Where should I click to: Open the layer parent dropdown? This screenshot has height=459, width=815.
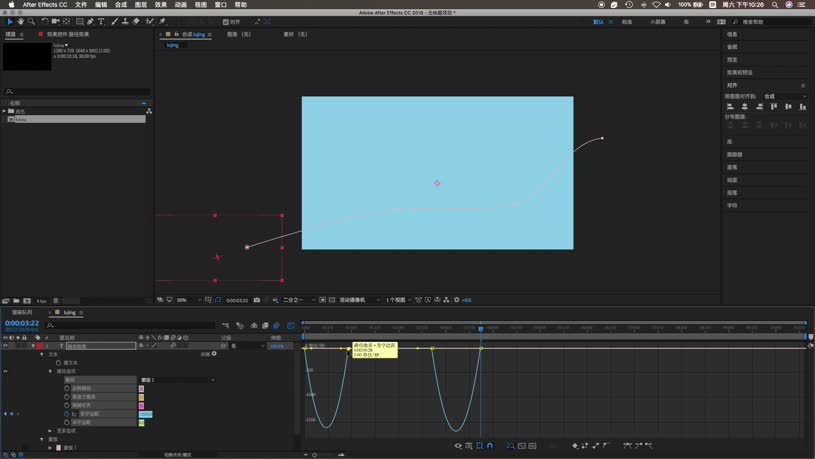[247, 346]
